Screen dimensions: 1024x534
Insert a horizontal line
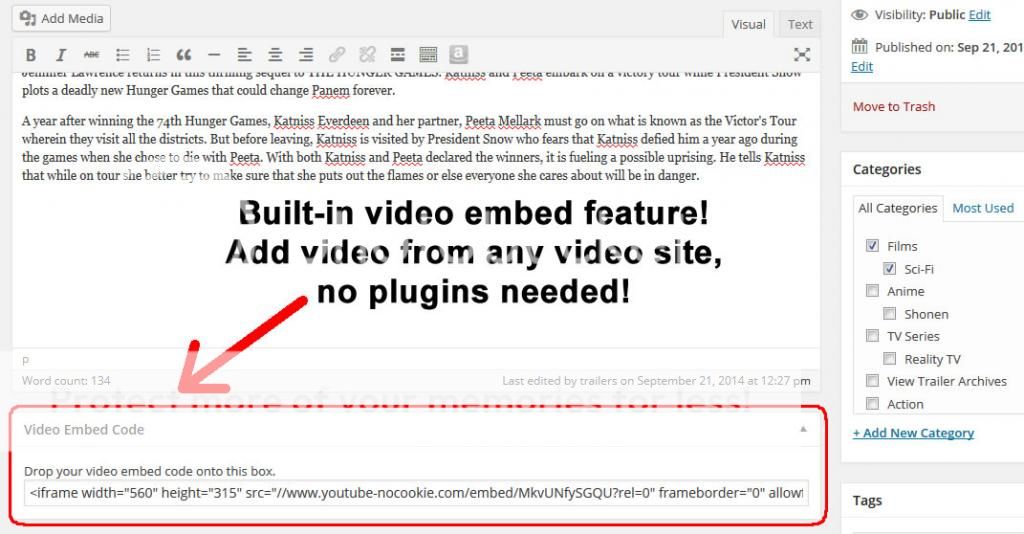click(x=214, y=55)
